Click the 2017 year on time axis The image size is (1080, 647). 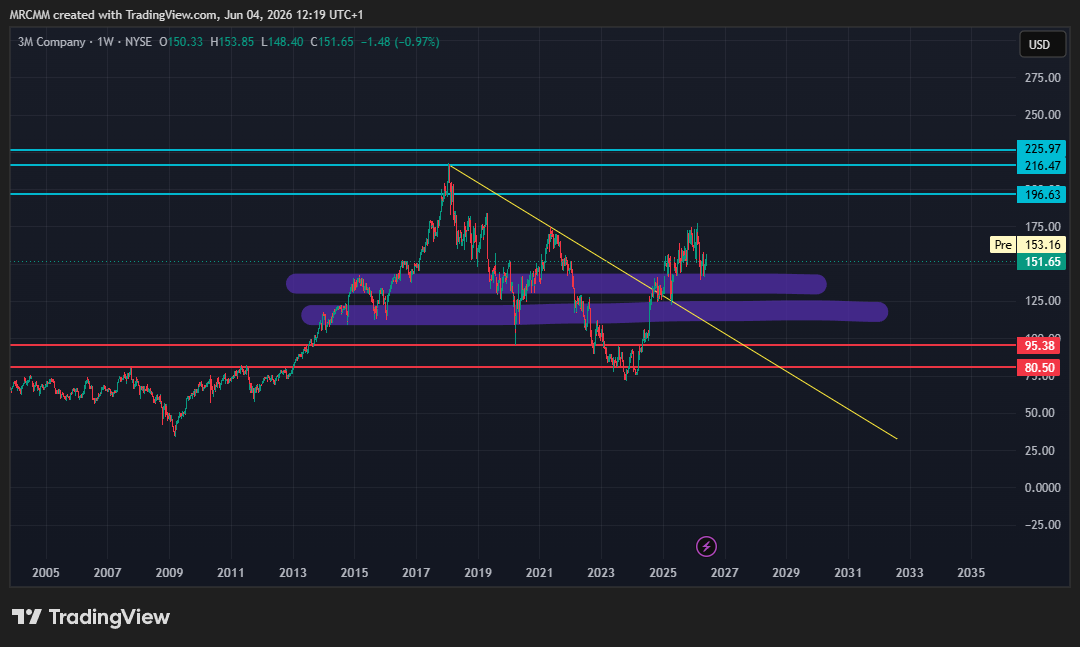(x=416, y=573)
